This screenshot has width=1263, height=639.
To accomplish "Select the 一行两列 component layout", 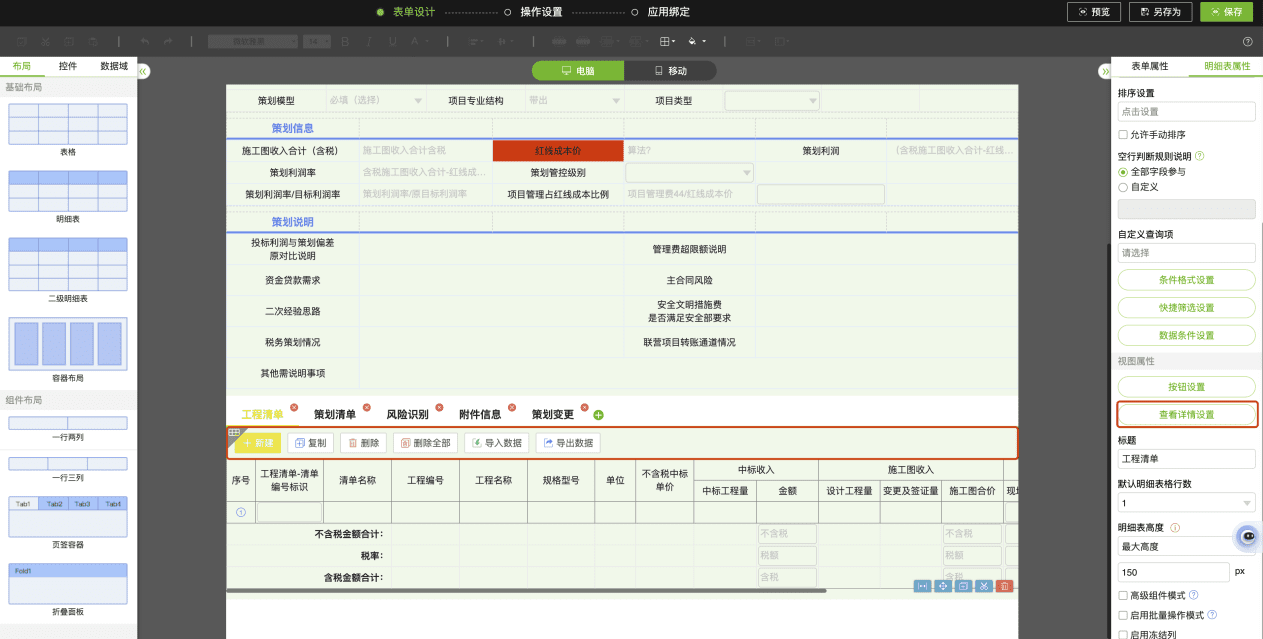I will pyautogui.click(x=68, y=423).
